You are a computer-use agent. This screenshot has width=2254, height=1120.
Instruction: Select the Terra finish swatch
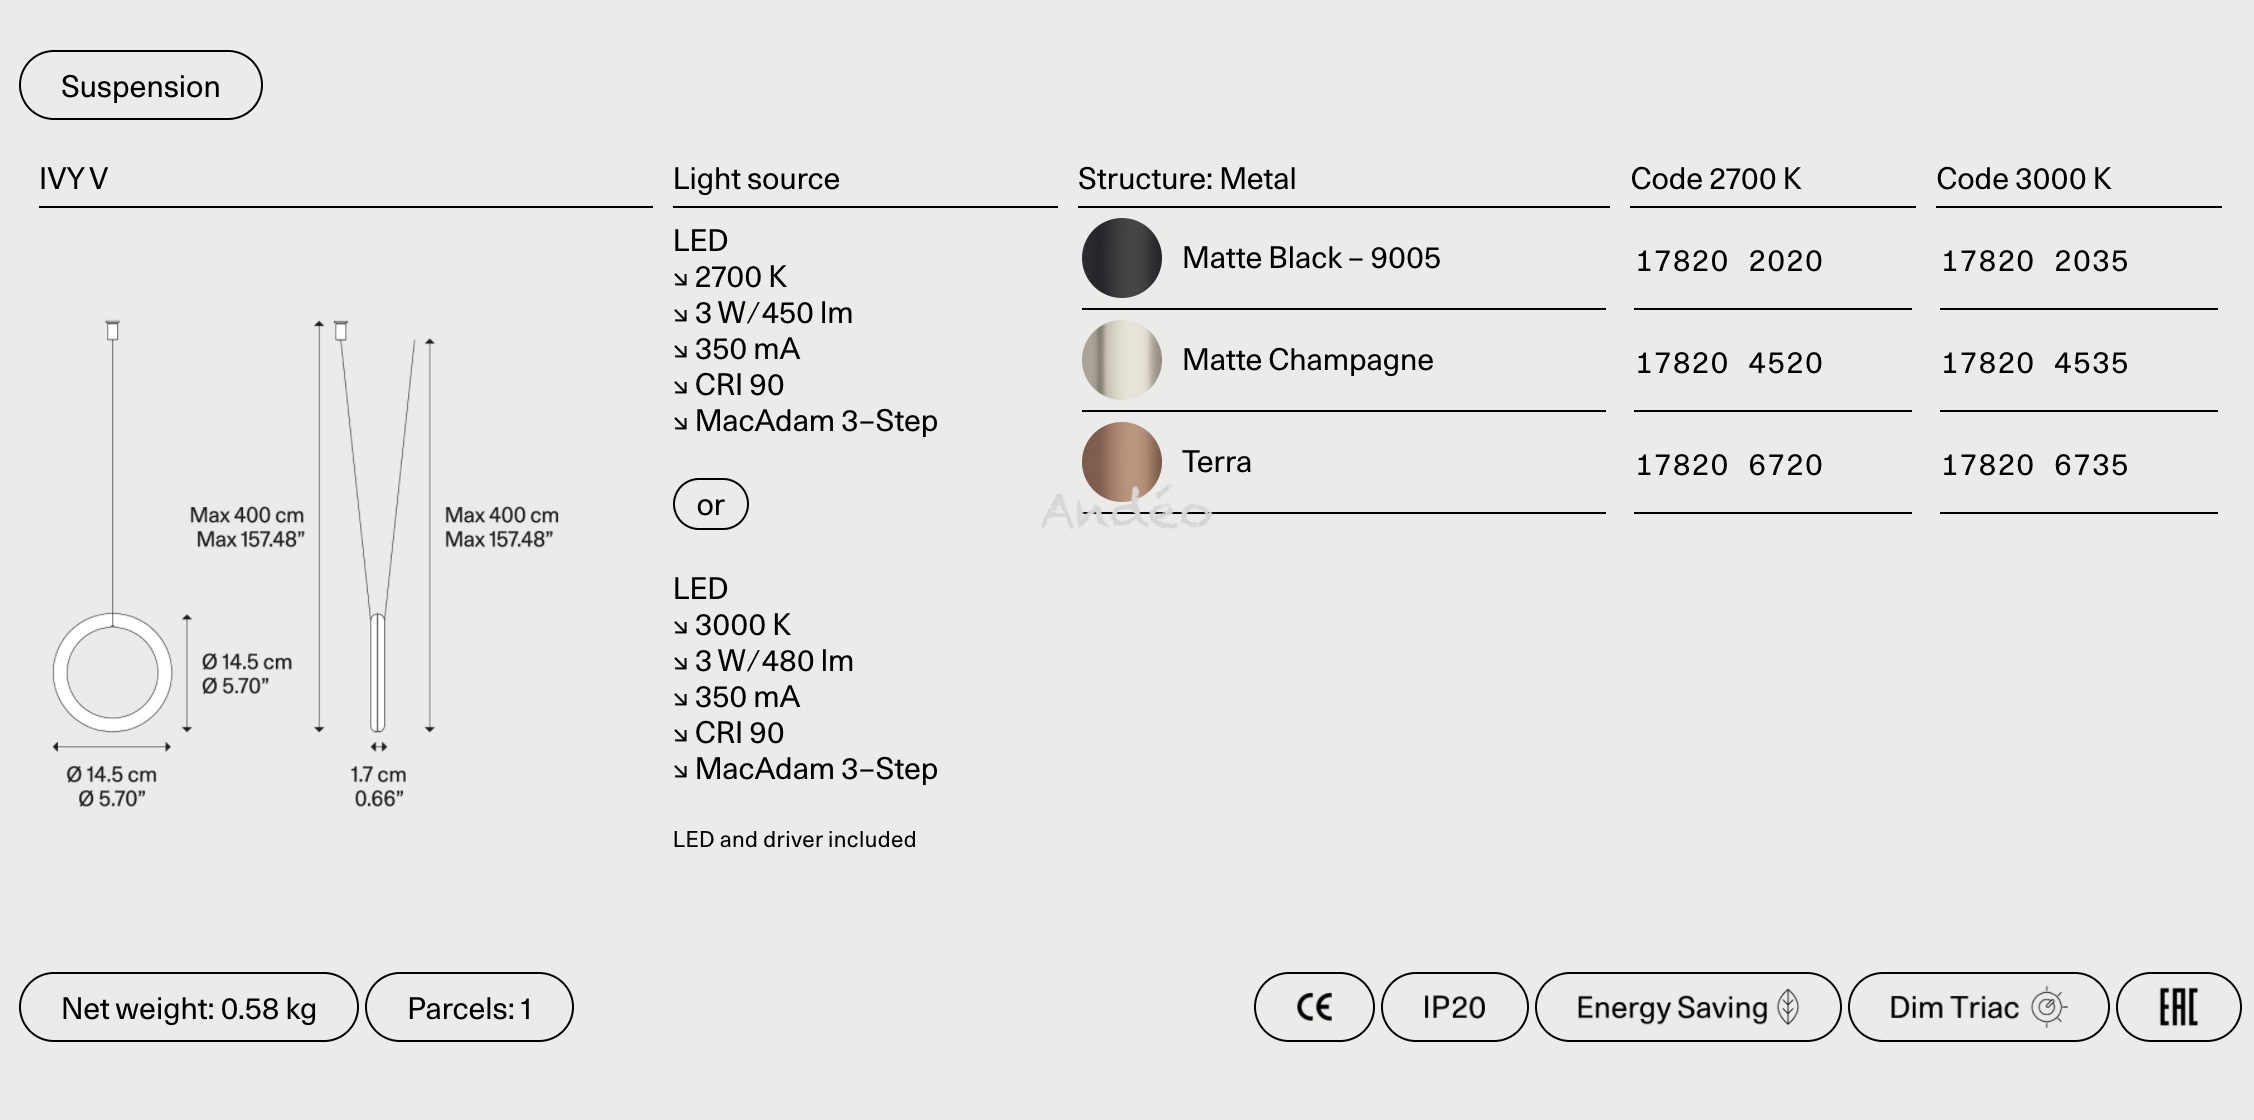point(1121,462)
